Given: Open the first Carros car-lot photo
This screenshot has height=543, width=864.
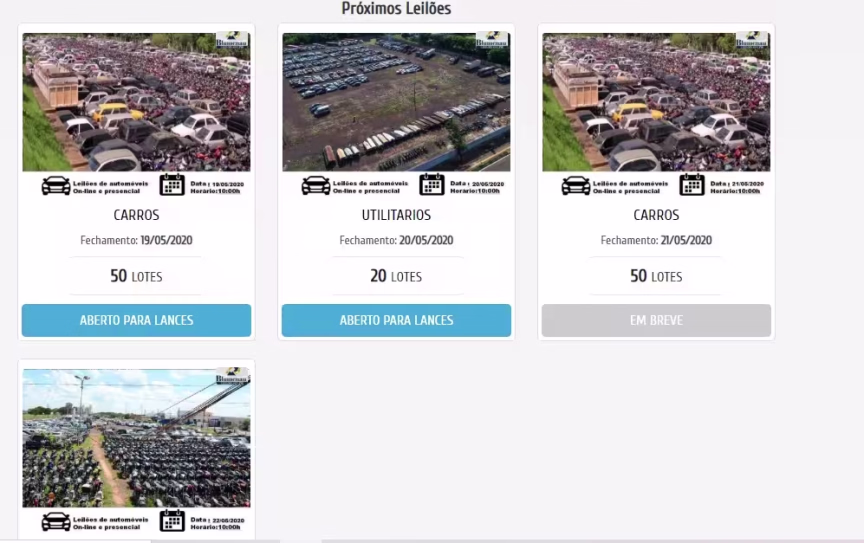Looking at the screenshot, I should point(136,102).
